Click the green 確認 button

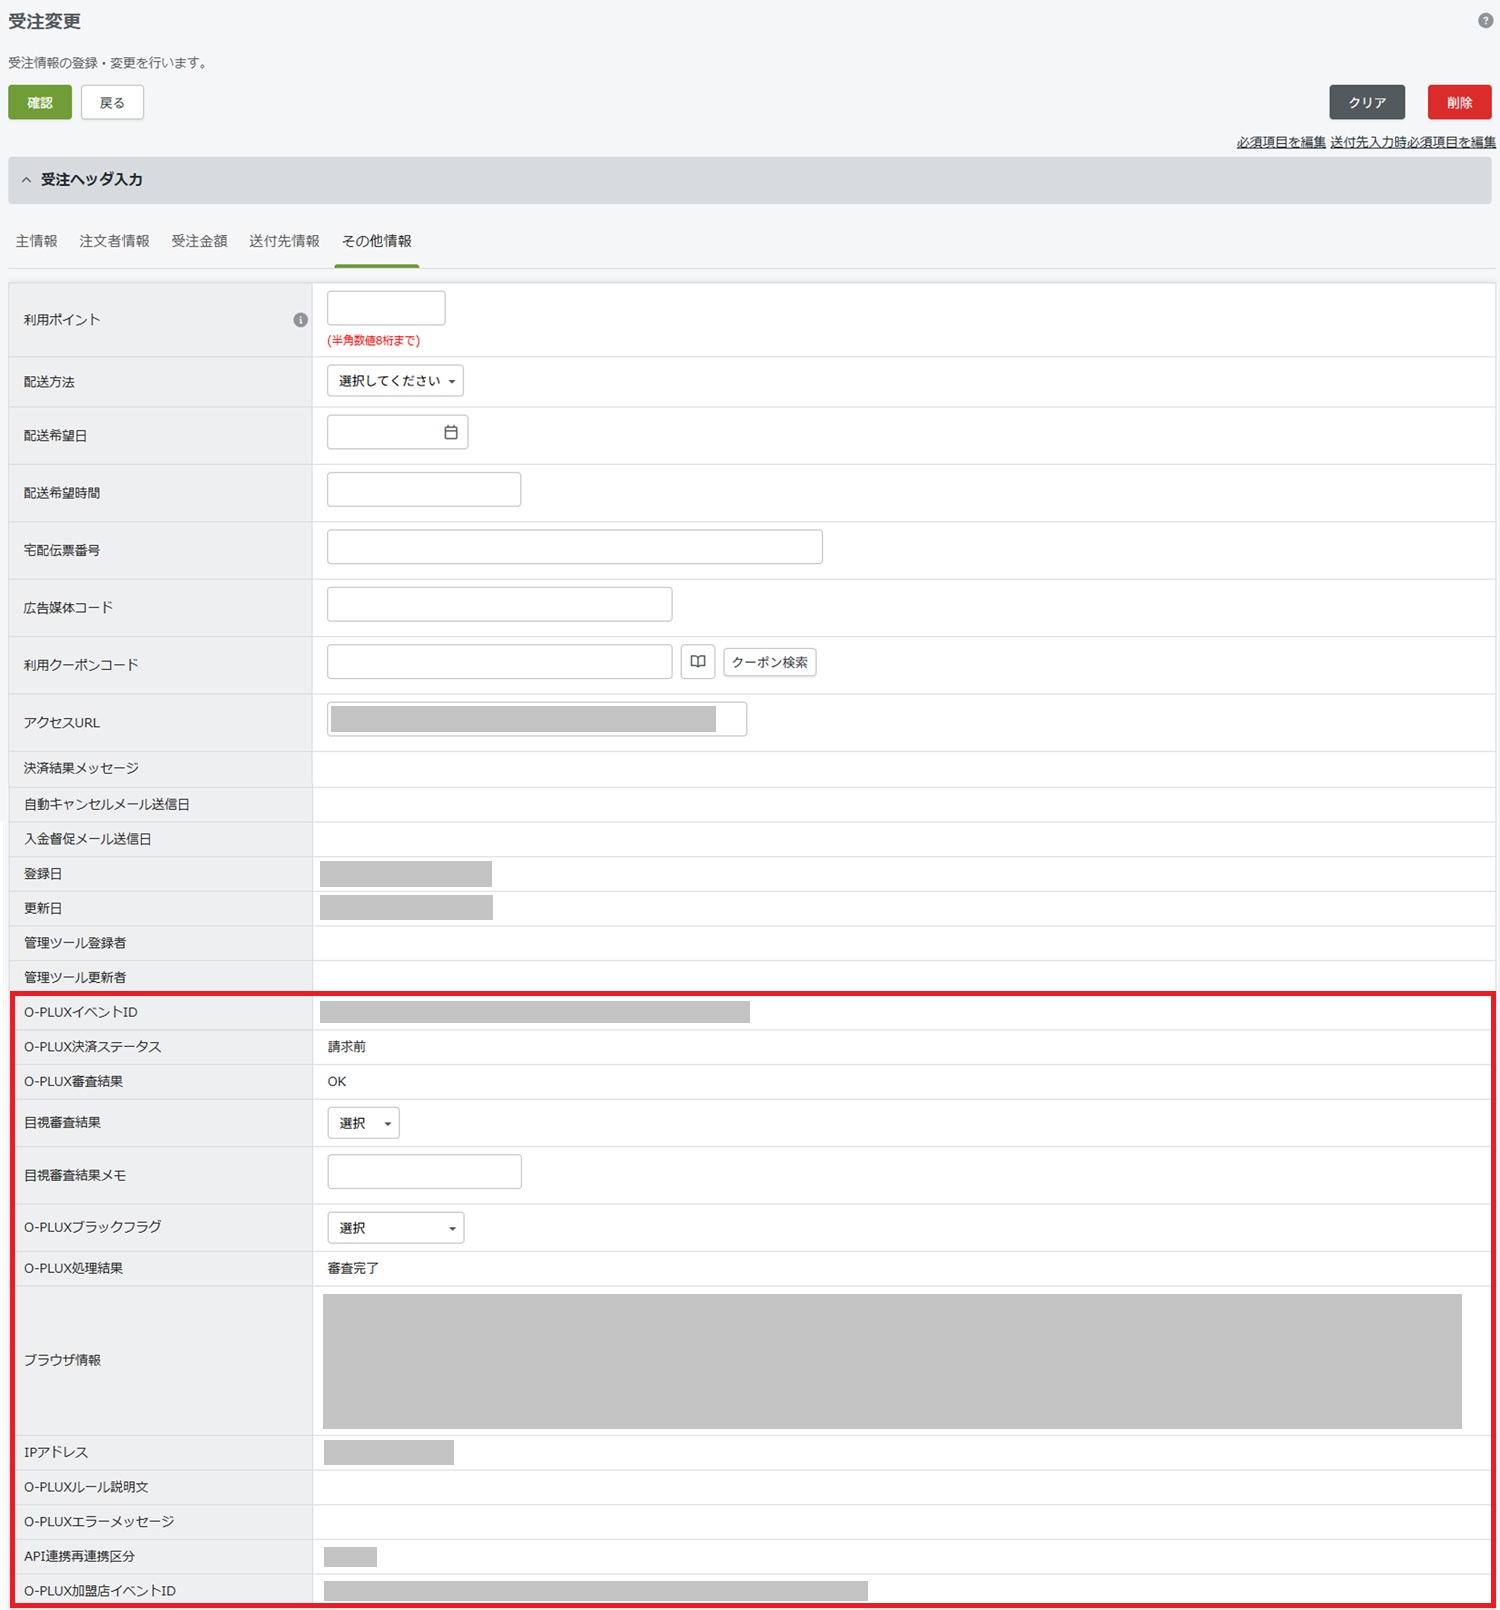point(40,102)
